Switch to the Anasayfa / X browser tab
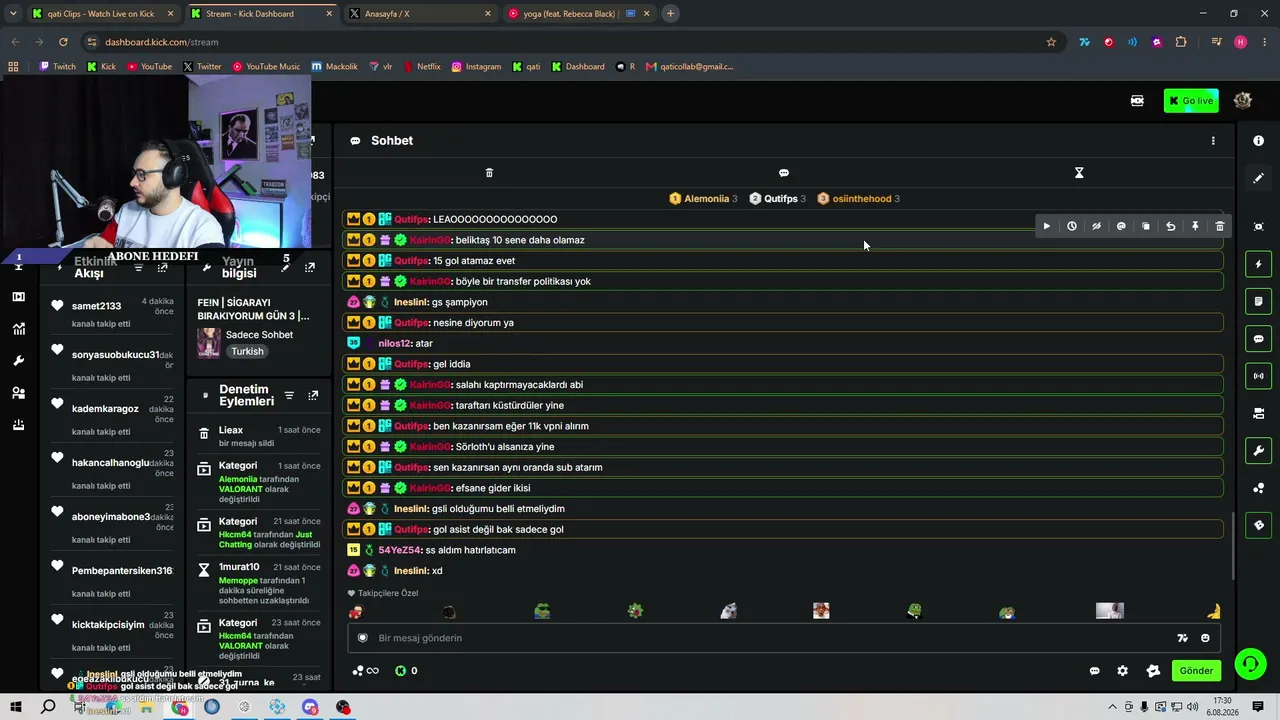The width and height of the screenshot is (1280, 720). click(x=420, y=14)
